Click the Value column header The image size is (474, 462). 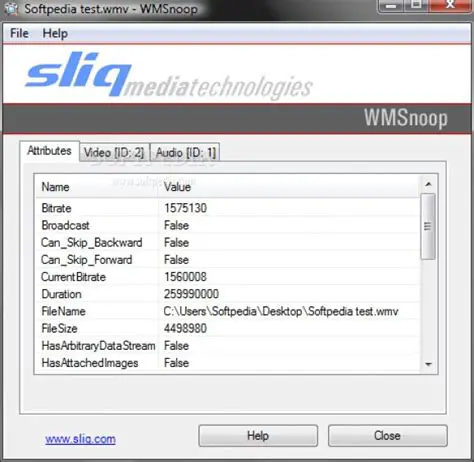[x=289, y=187]
